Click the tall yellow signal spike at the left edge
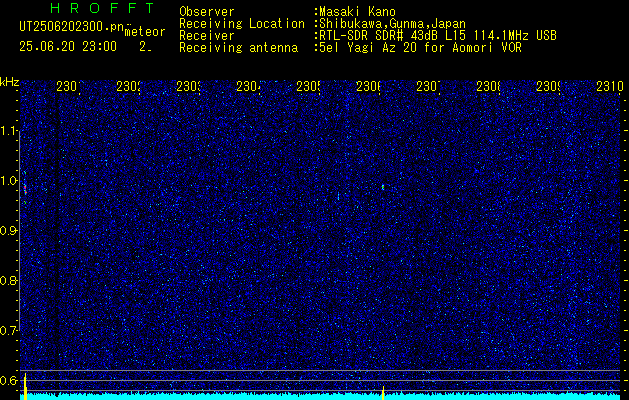The width and height of the screenshot is (629, 400). pos(25,386)
